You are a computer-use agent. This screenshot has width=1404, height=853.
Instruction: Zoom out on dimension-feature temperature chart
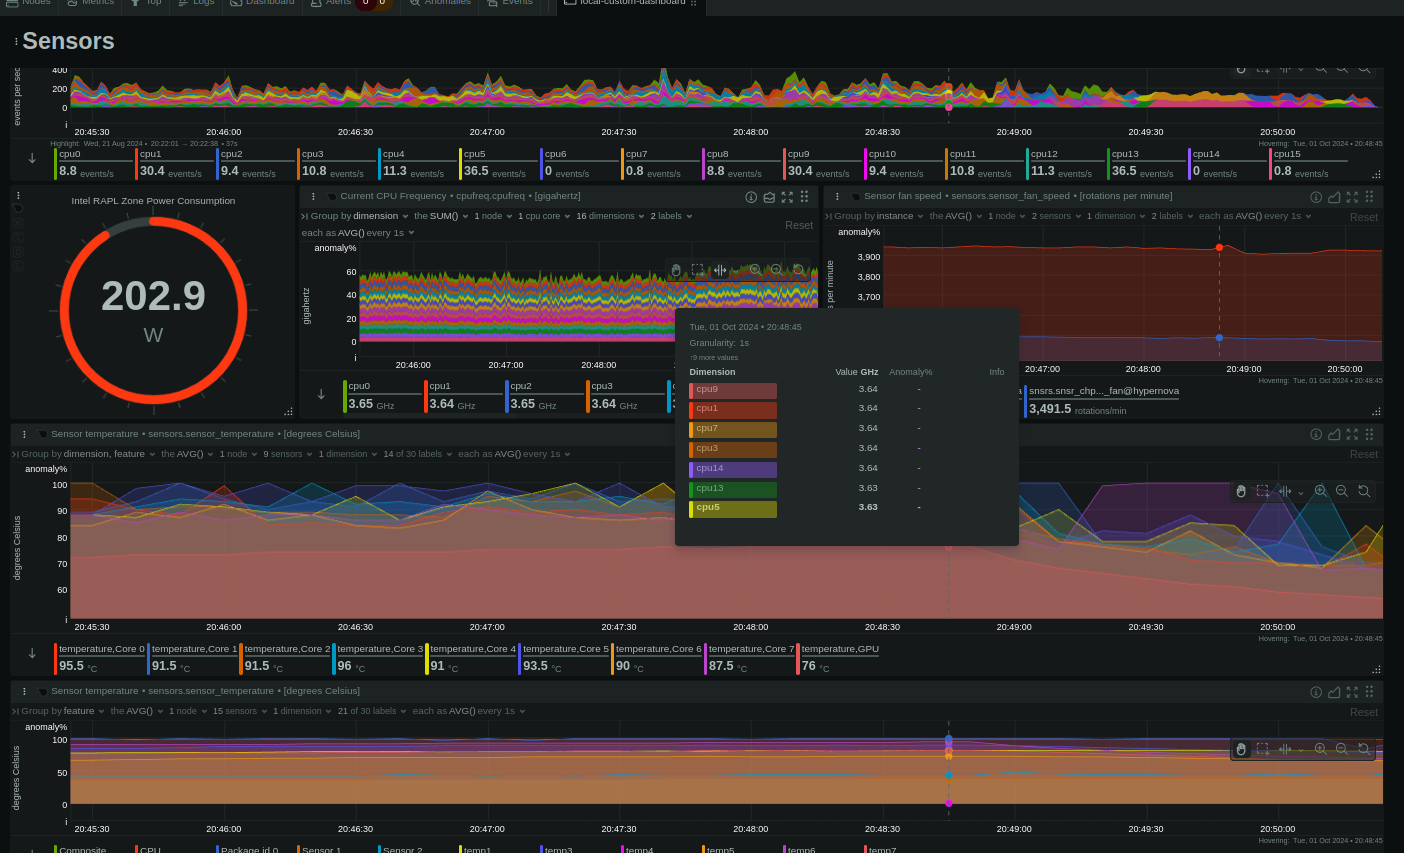coord(1342,491)
